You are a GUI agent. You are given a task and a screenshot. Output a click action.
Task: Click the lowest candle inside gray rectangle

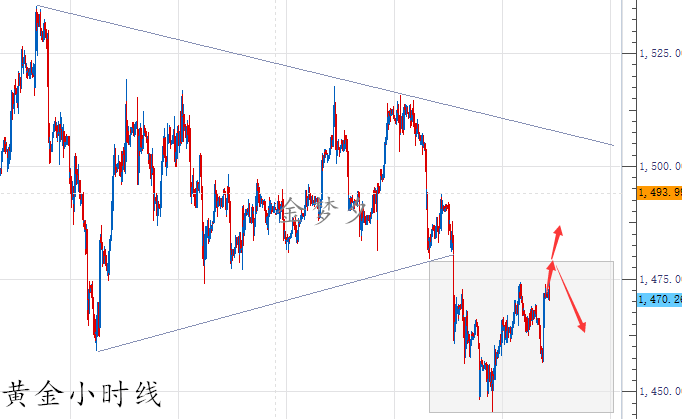coord(492,408)
